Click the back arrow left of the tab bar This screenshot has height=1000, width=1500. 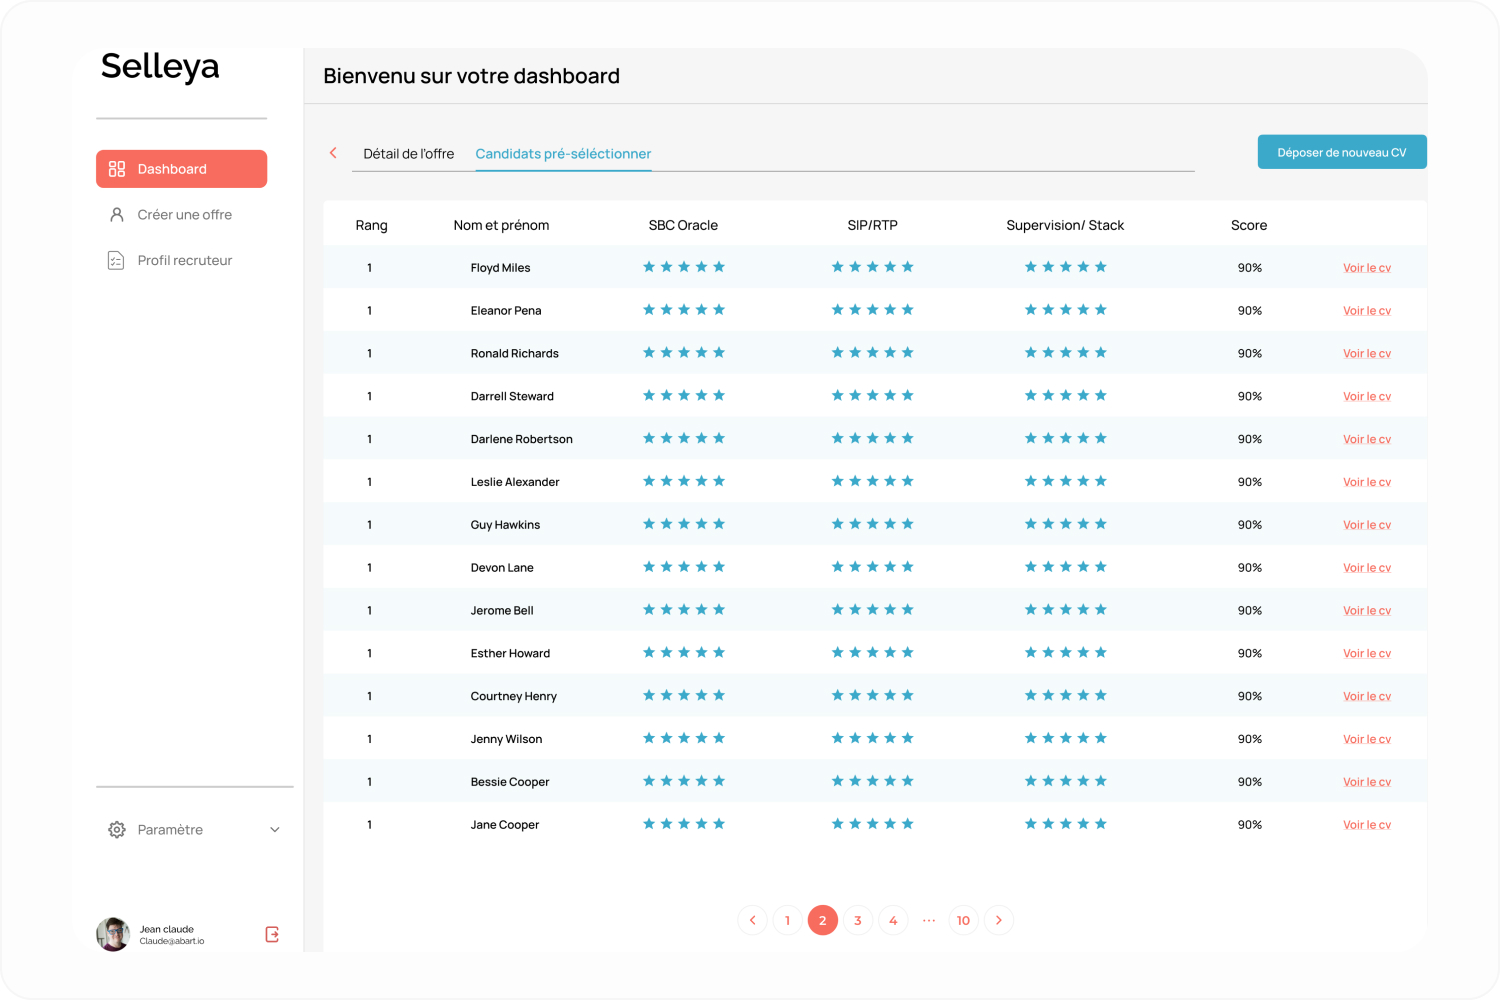(333, 152)
